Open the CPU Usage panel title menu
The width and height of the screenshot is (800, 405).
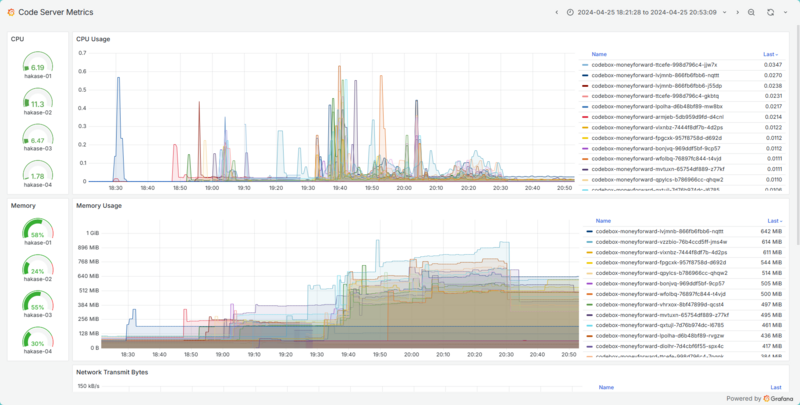(93, 39)
